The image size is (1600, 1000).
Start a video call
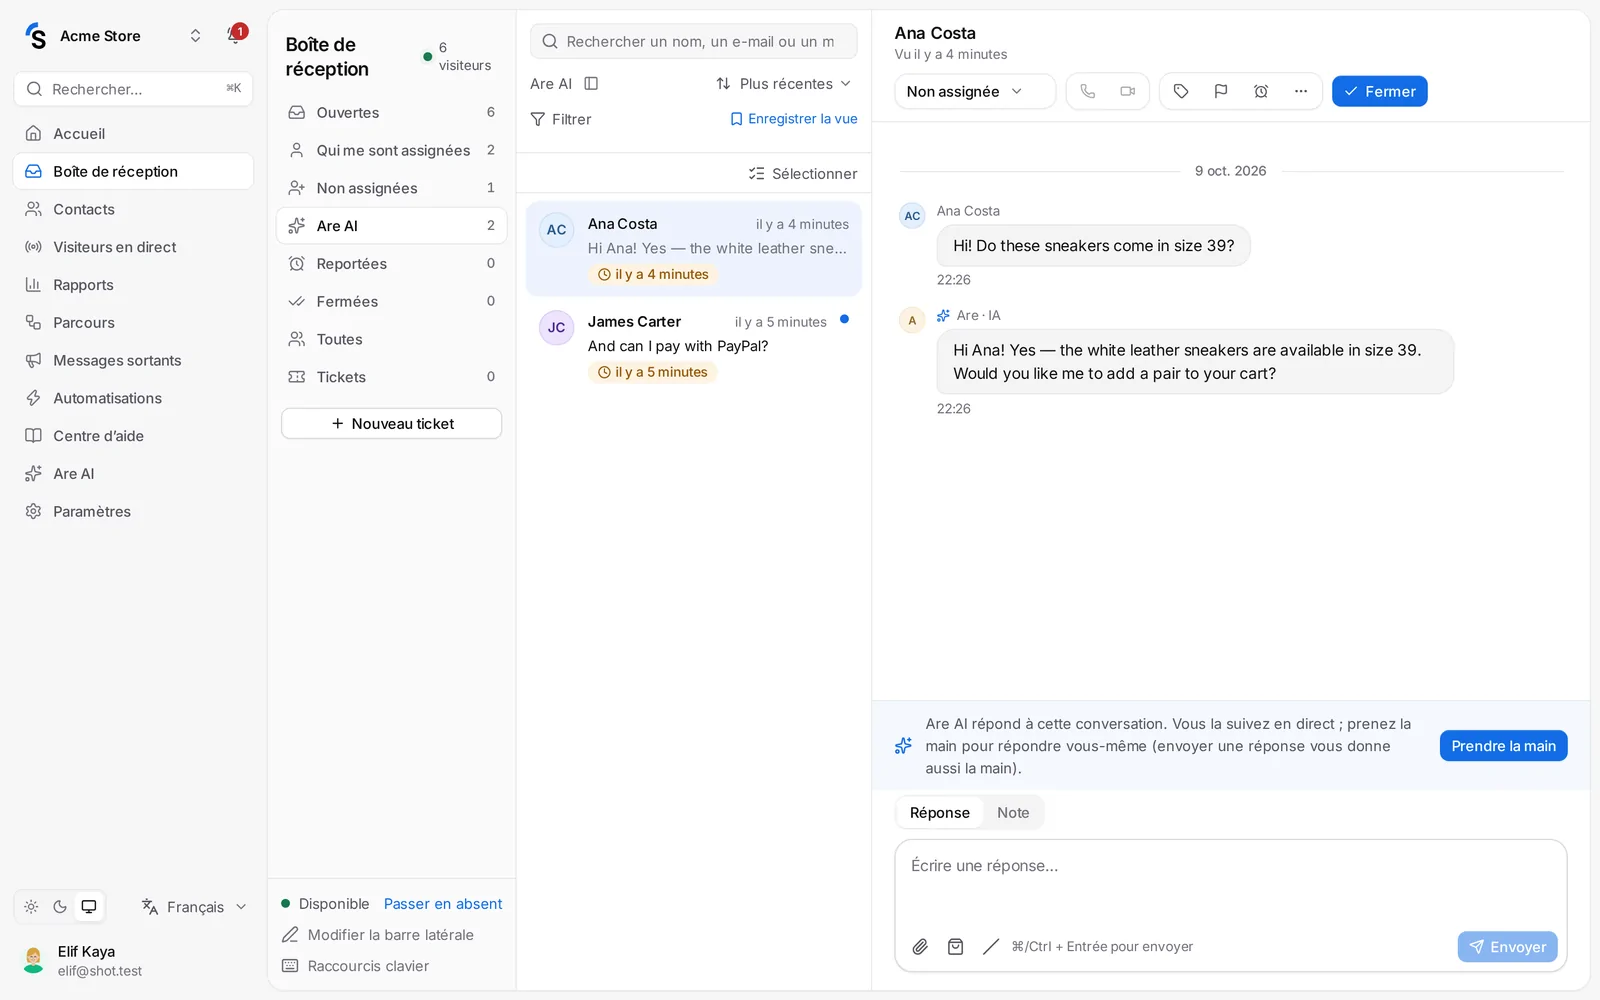[1128, 91]
